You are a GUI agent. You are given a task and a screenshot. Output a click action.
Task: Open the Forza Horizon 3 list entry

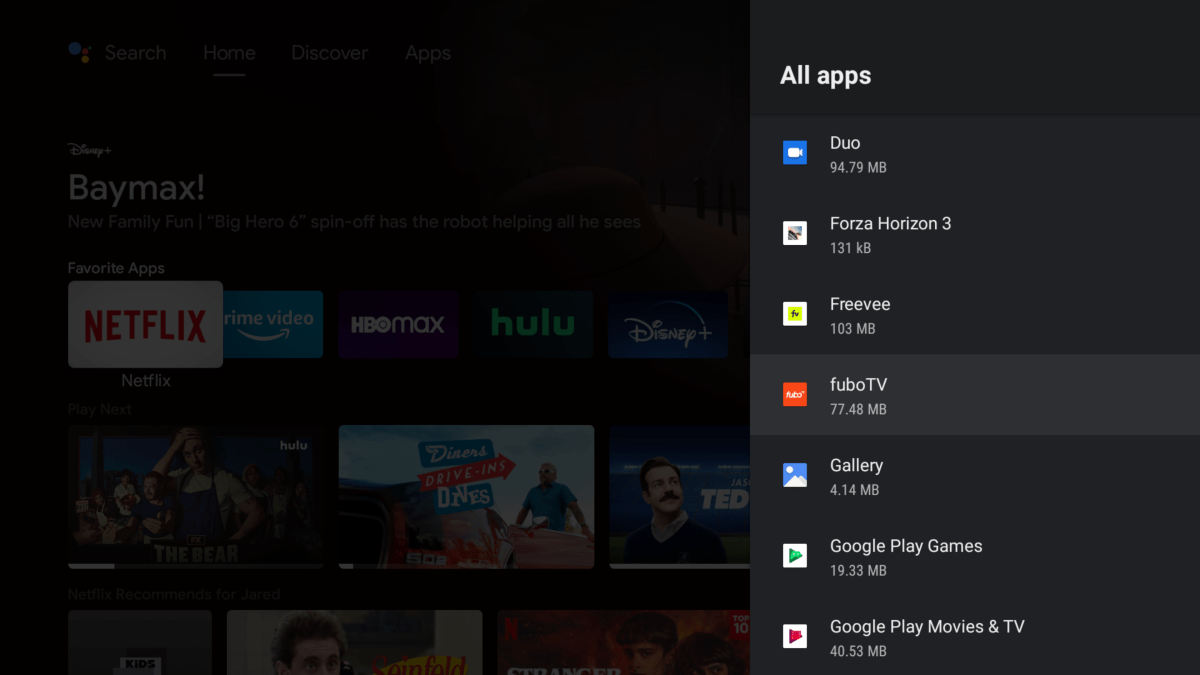click(975, 234)
